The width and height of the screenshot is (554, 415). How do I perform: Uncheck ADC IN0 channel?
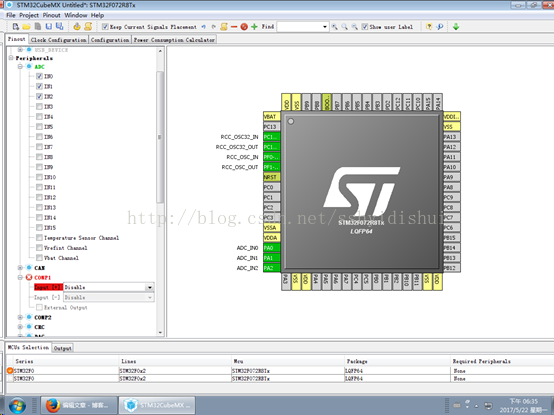coord(39,76)
